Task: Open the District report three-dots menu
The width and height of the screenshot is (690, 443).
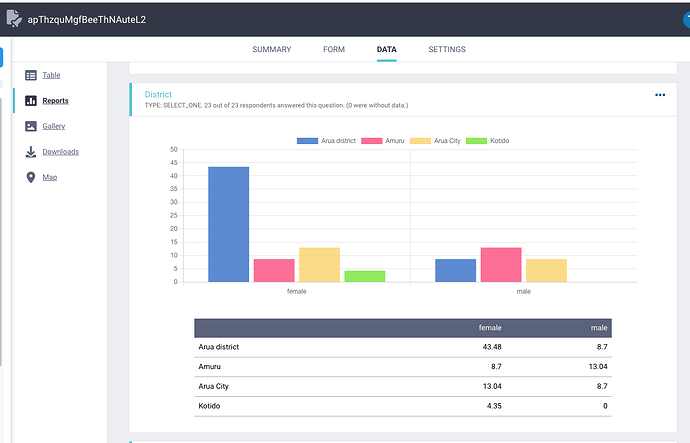Action: [x=660, y=95]
